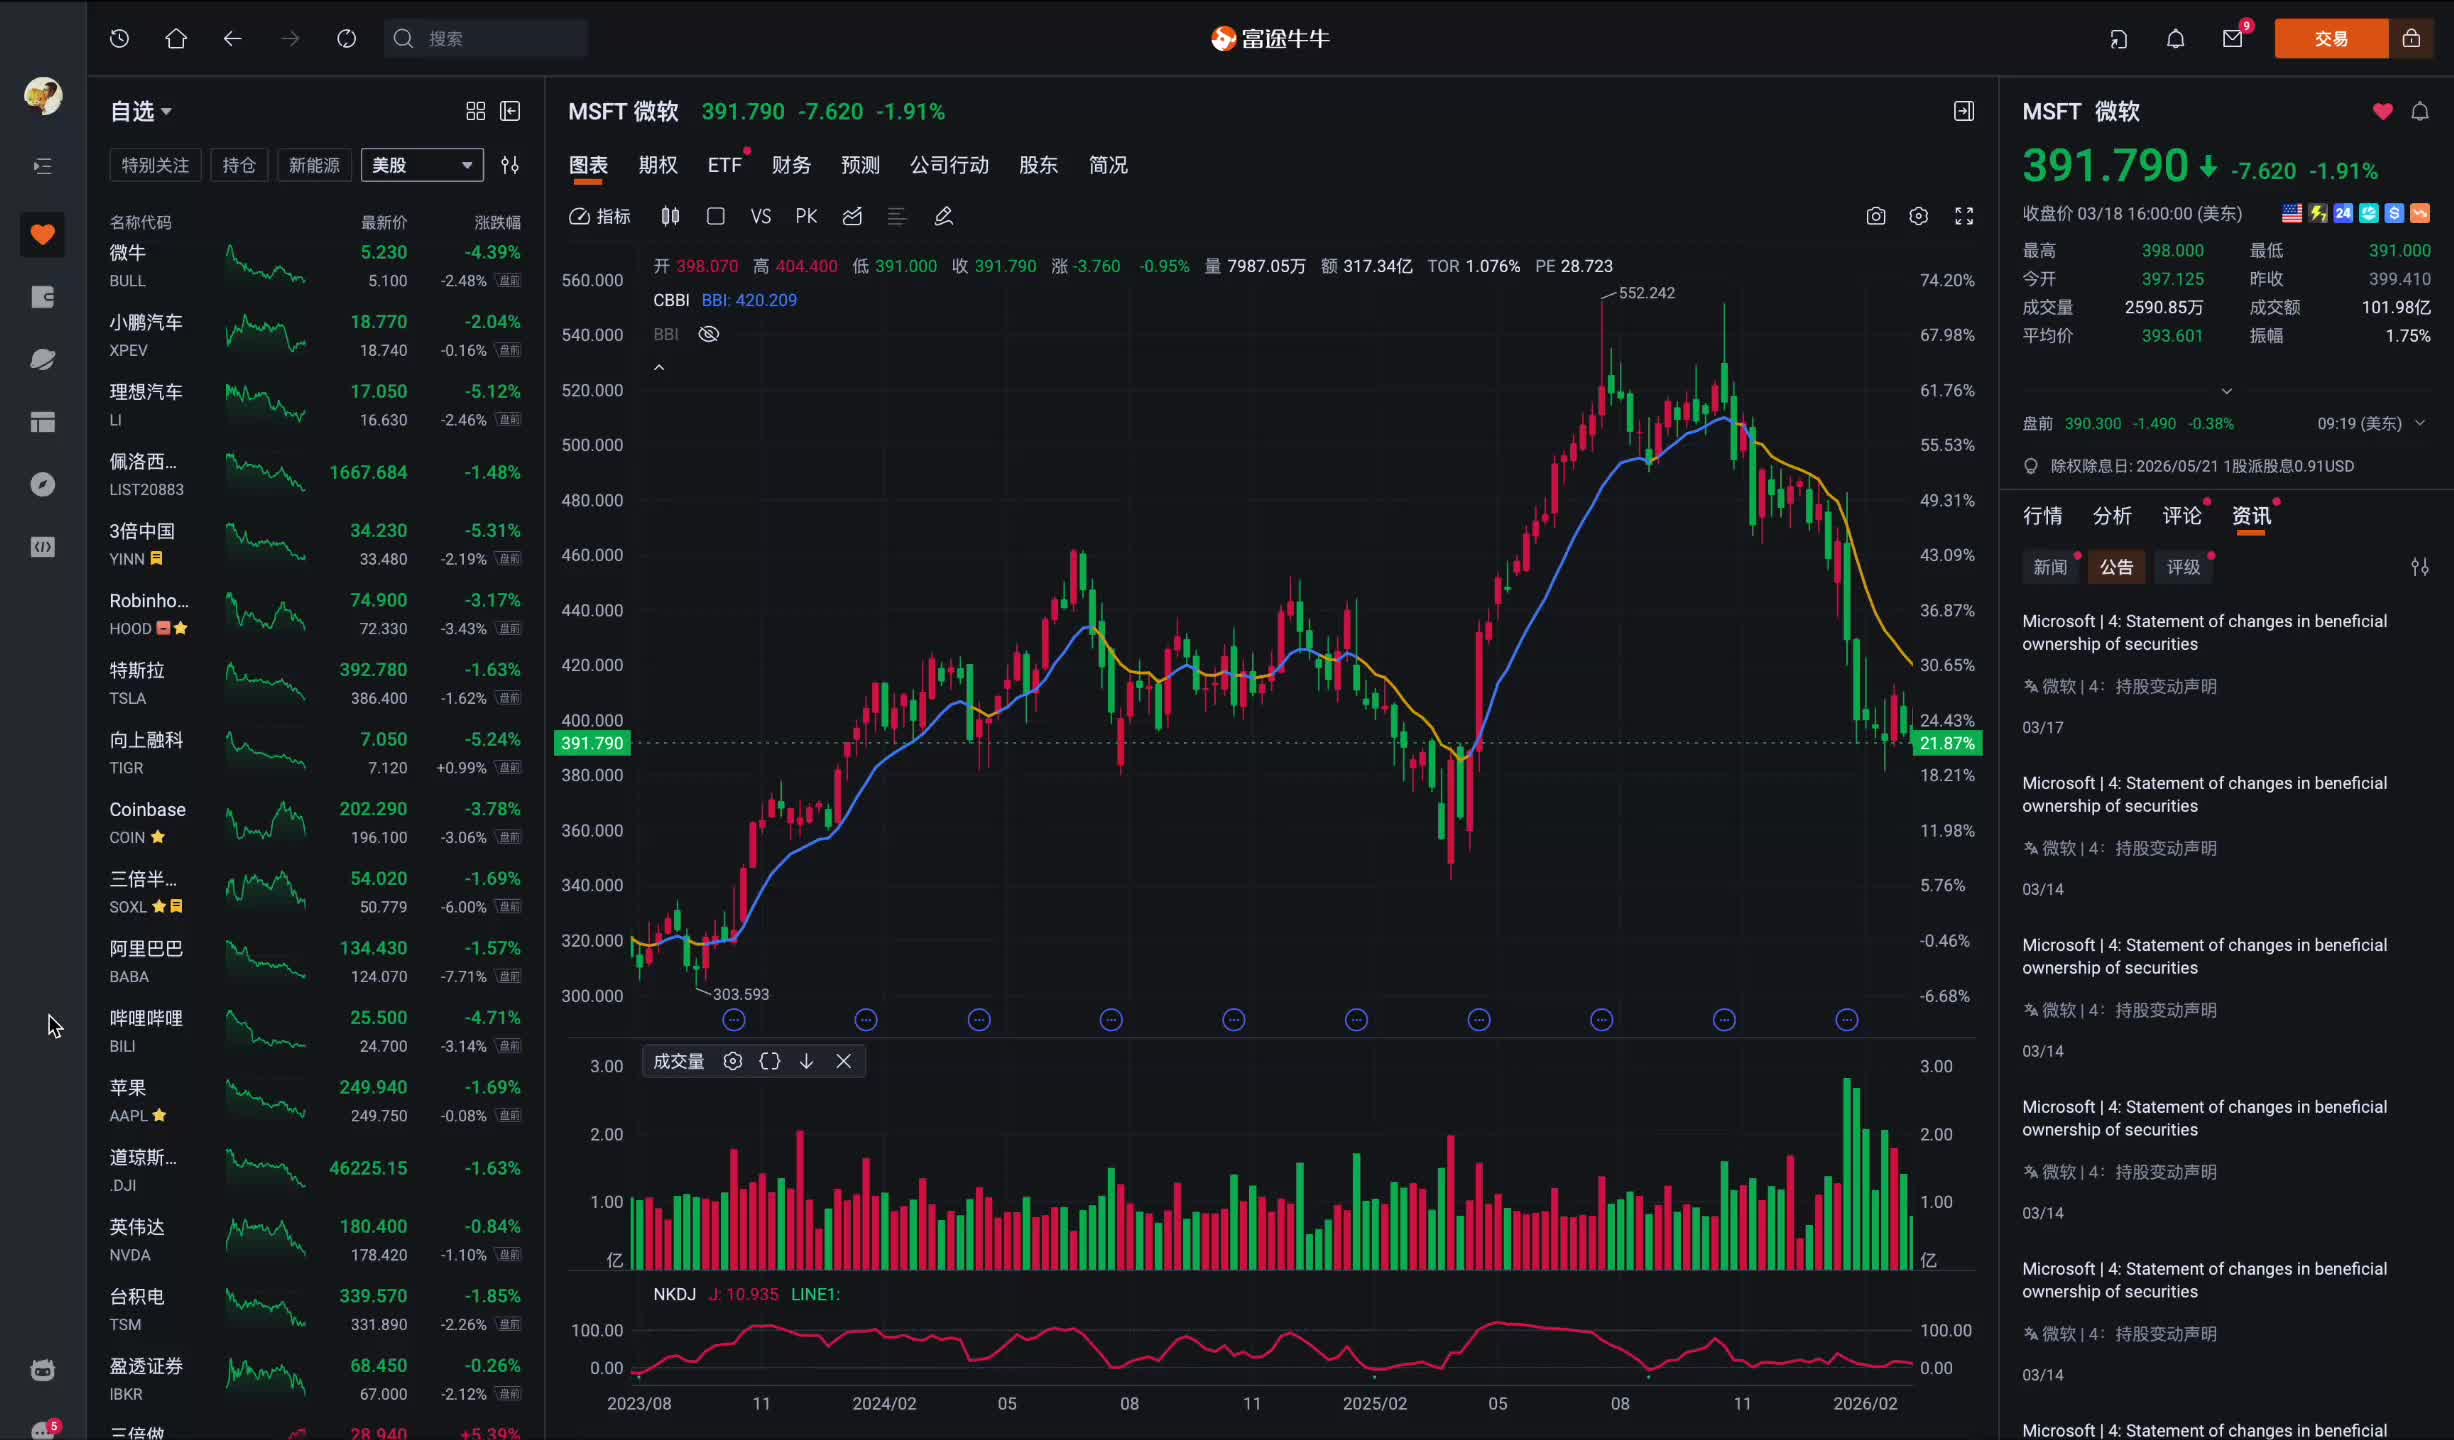Image resolution: width=2454 pixels, height=1440 pixels.
Task: Open the code icon in left sidebar
Action: click(x=43, y=547)
